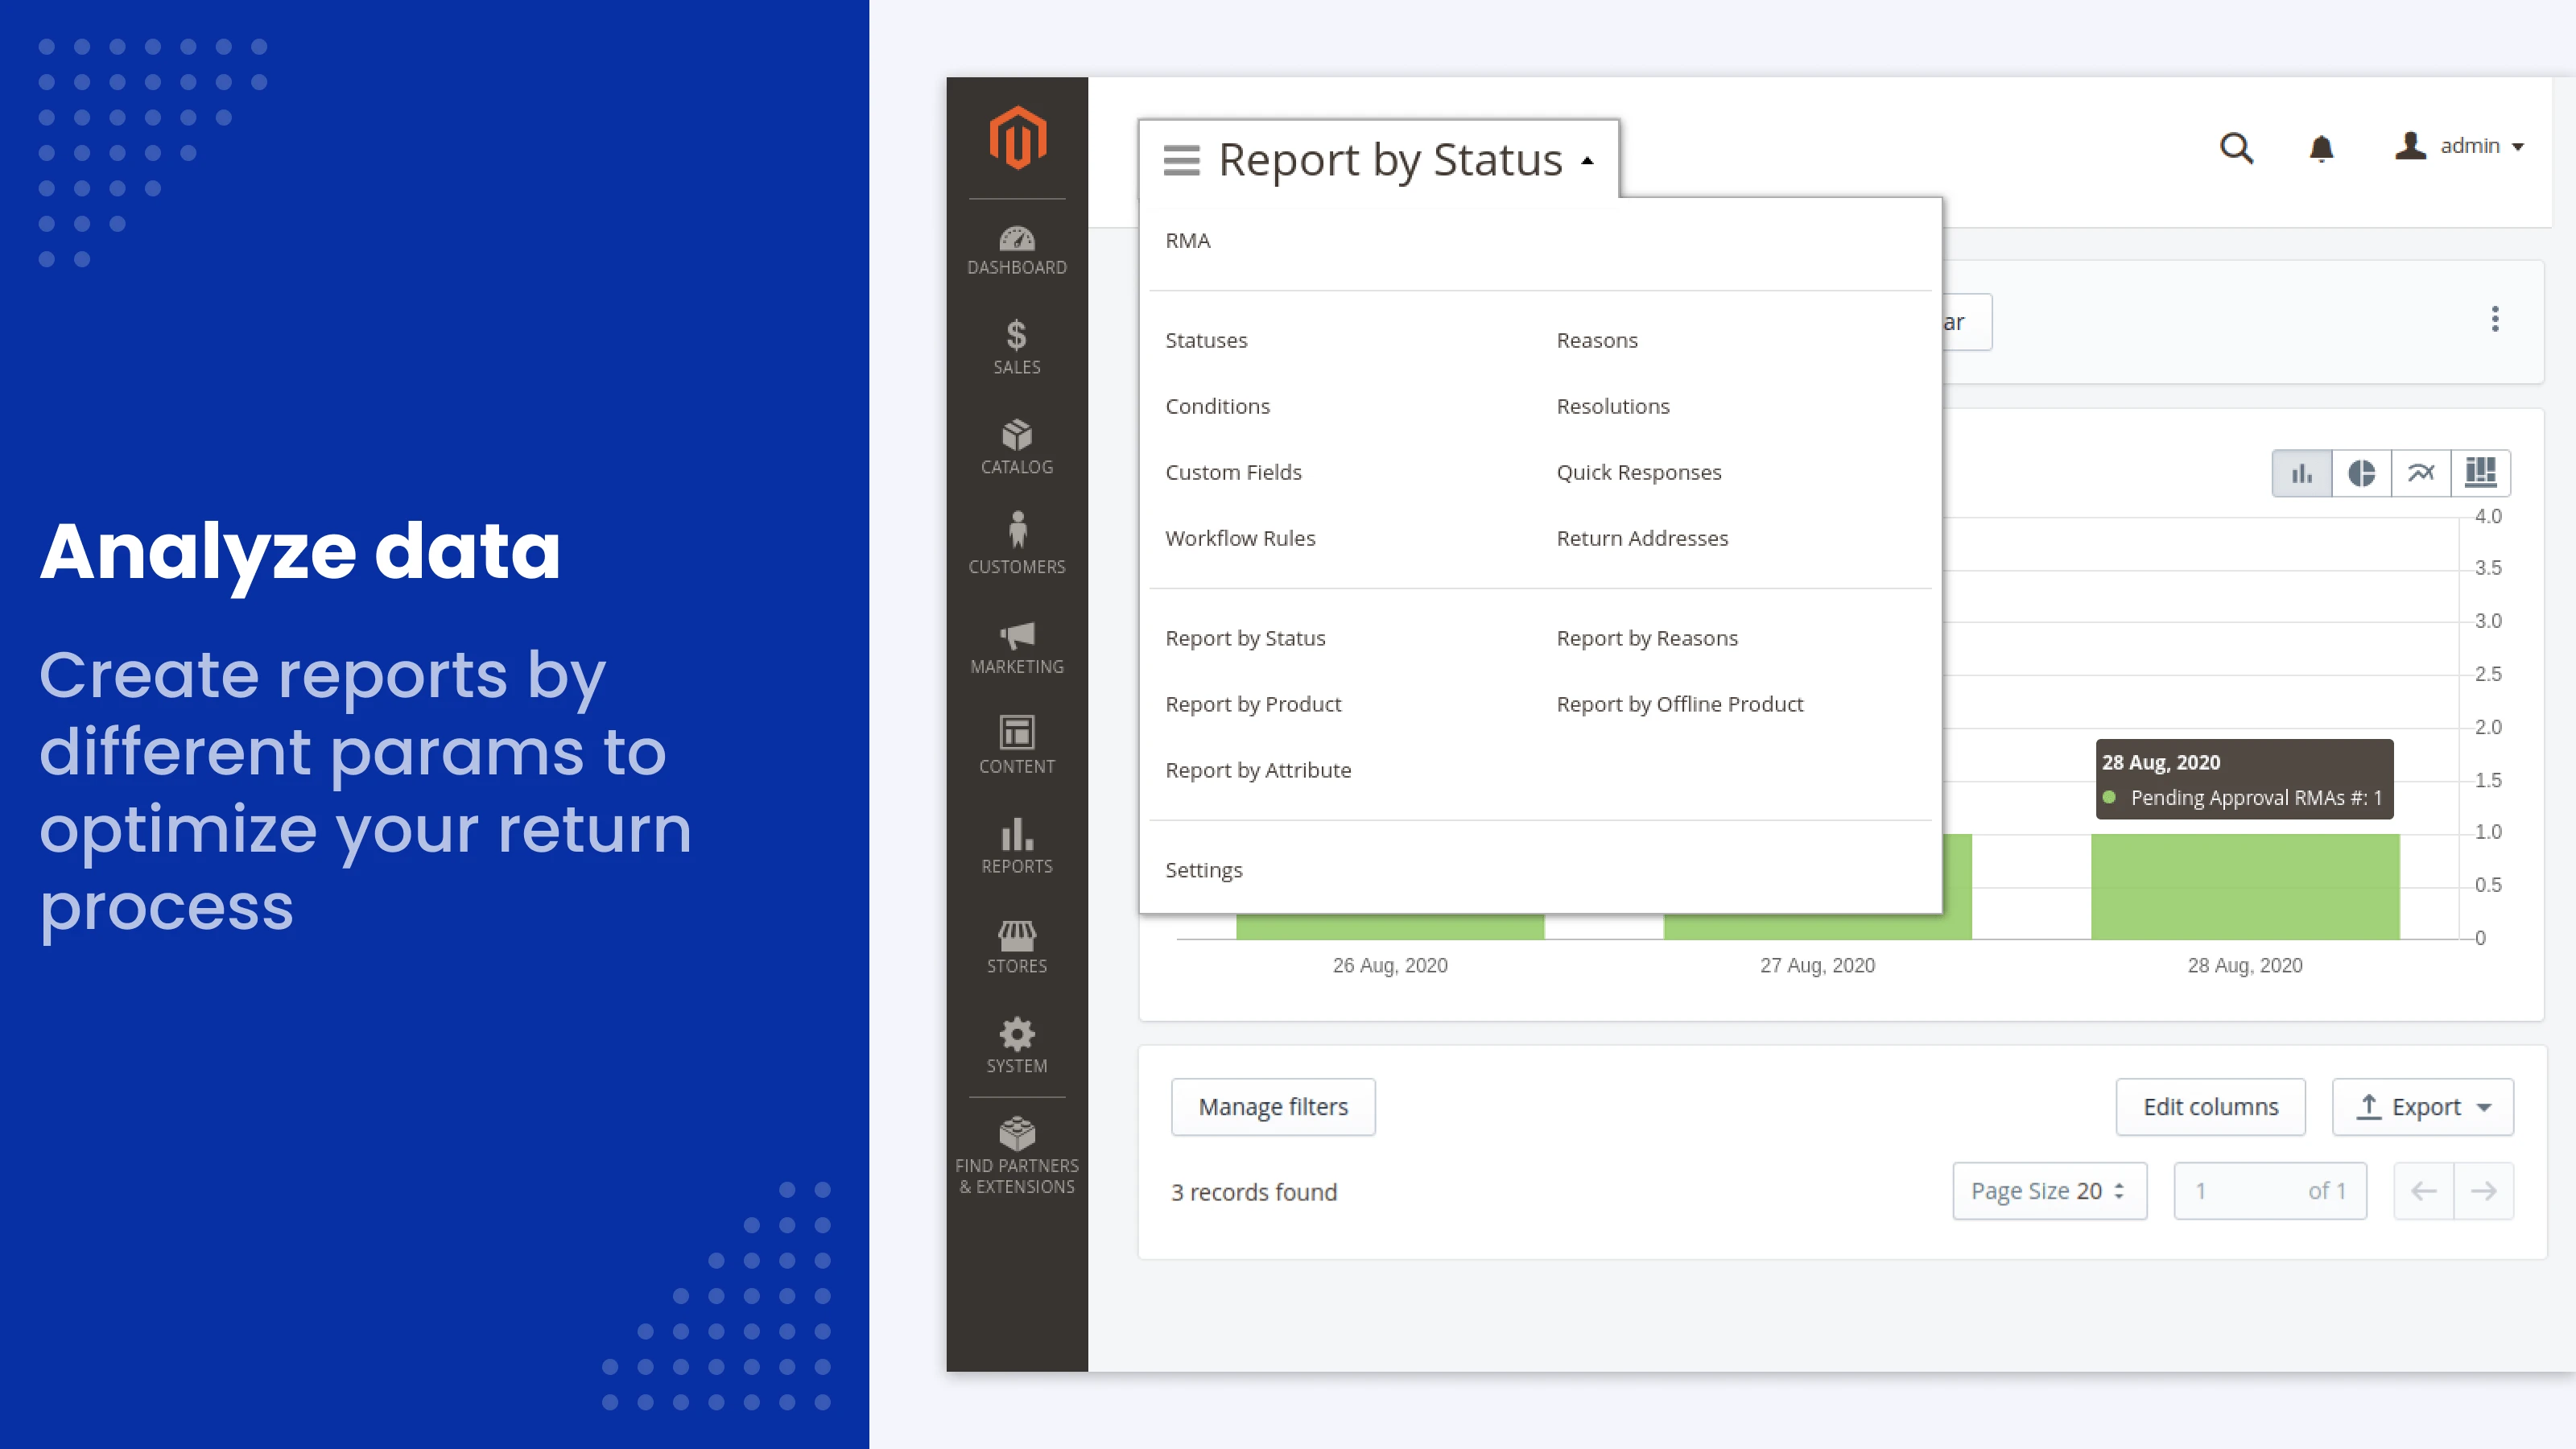Viewport: 2576px width, 1449px height.
Task: Switch chart to stacked grid view
Action: (2480, 472)
